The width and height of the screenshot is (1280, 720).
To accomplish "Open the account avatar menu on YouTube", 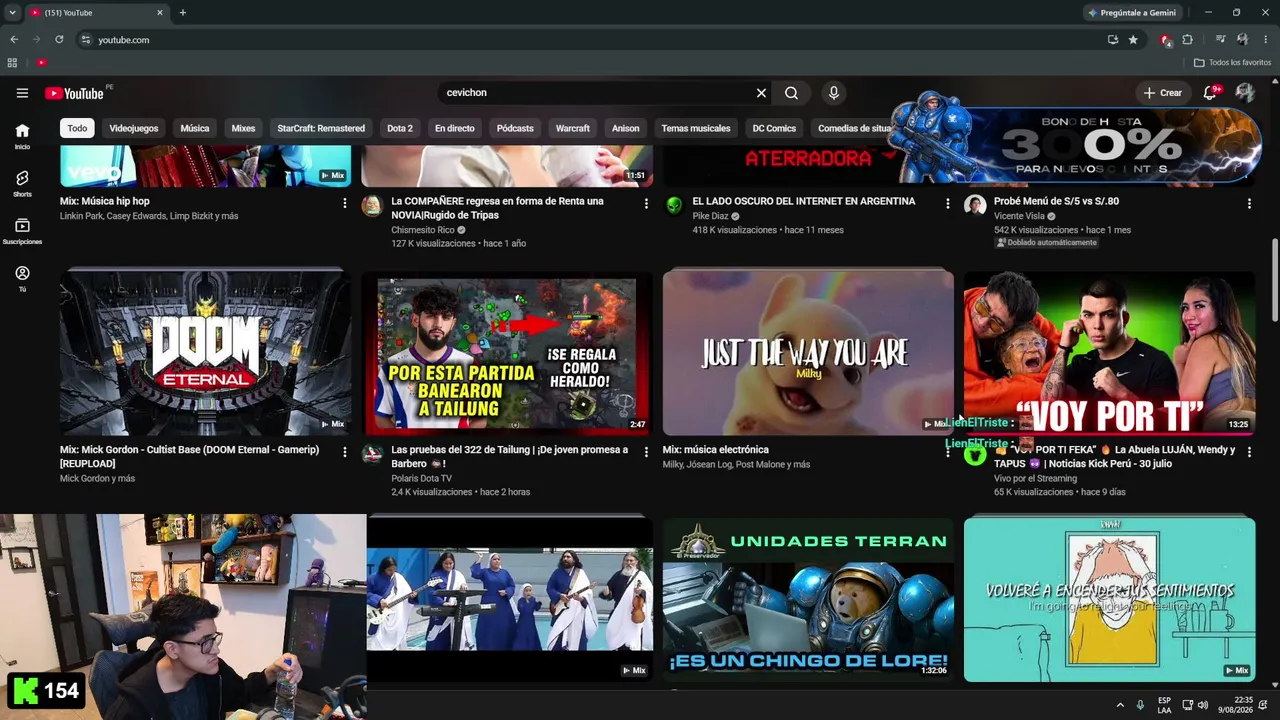I will coord(1245,93).
